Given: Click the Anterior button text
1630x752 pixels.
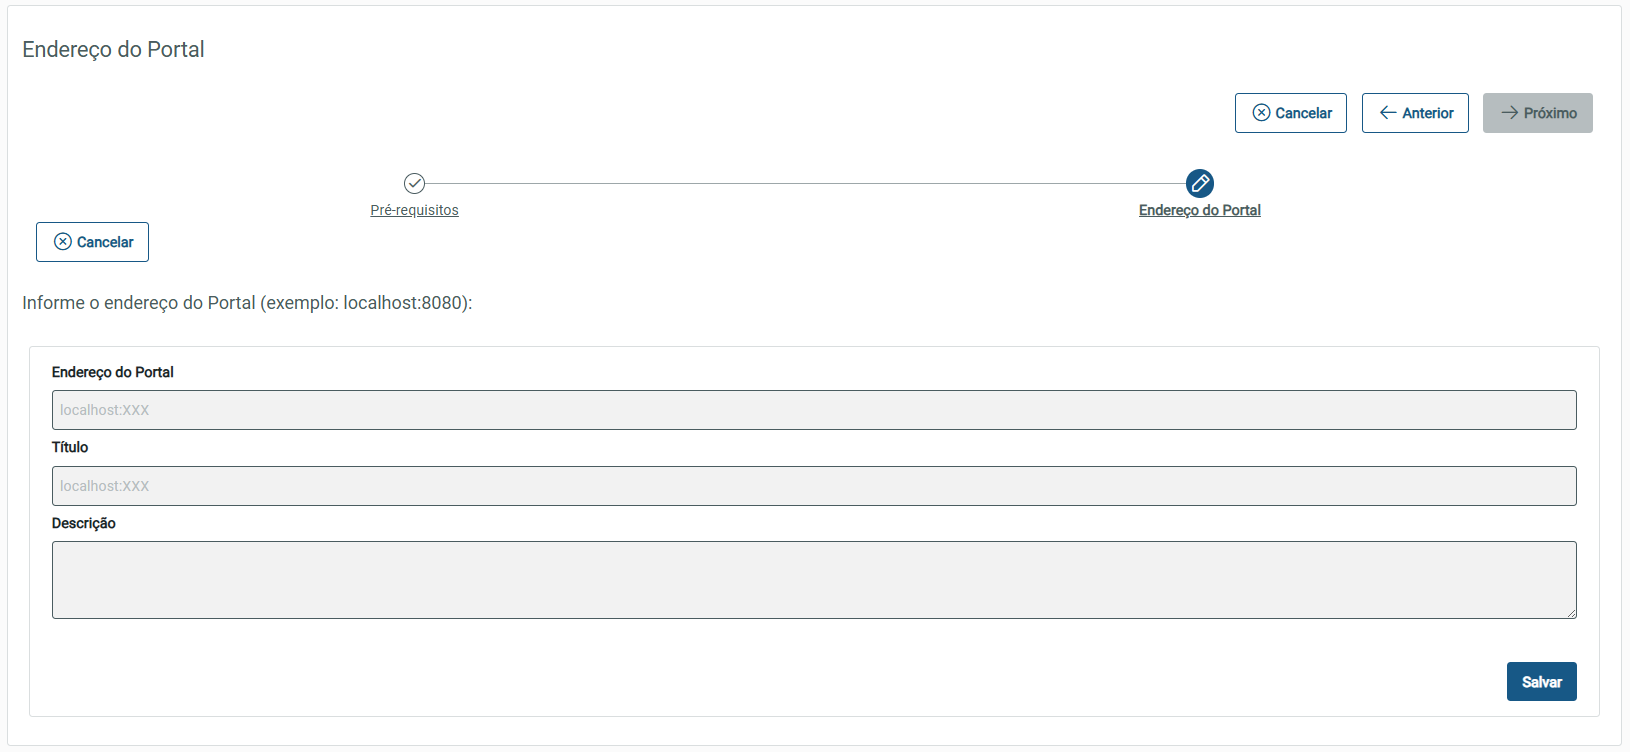Looking at the screenshot, I should click(x=1427, y=113).
